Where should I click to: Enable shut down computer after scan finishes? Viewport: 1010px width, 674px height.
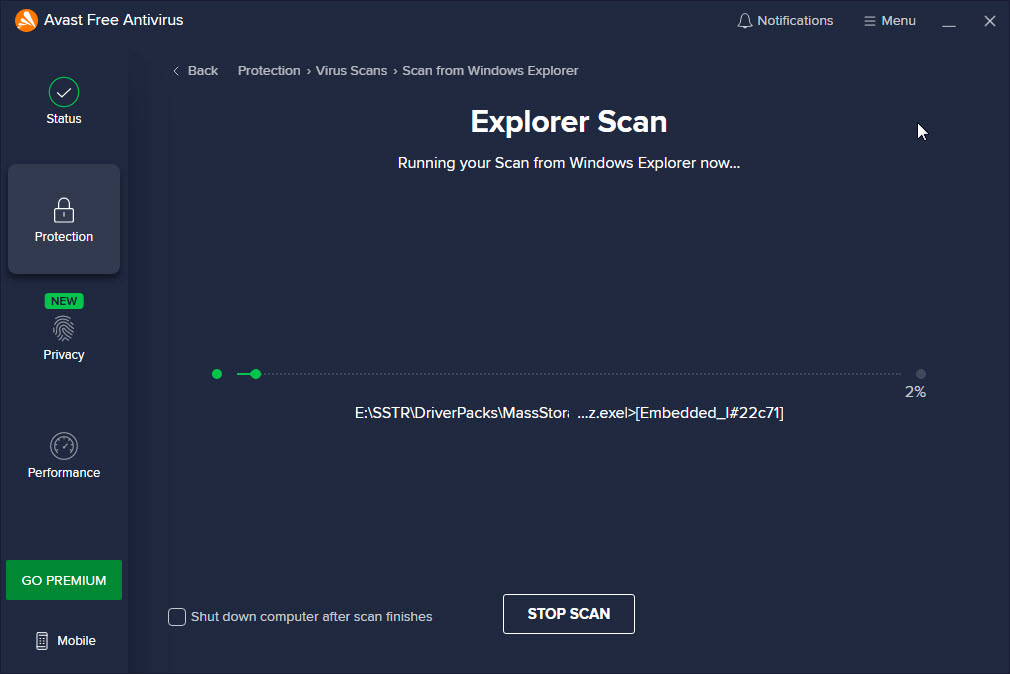click(177, 617)
